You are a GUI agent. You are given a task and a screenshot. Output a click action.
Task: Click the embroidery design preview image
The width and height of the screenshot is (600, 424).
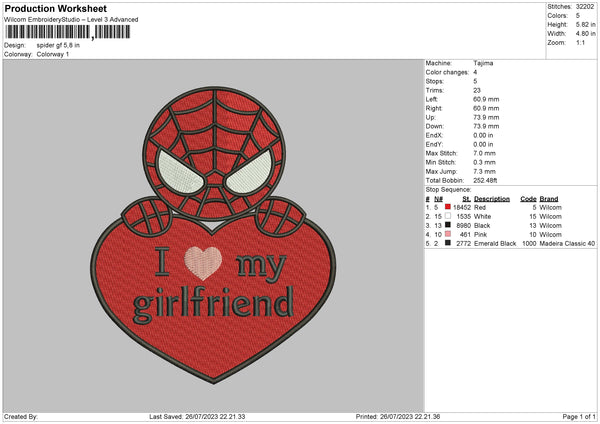[x=214, y=235]
